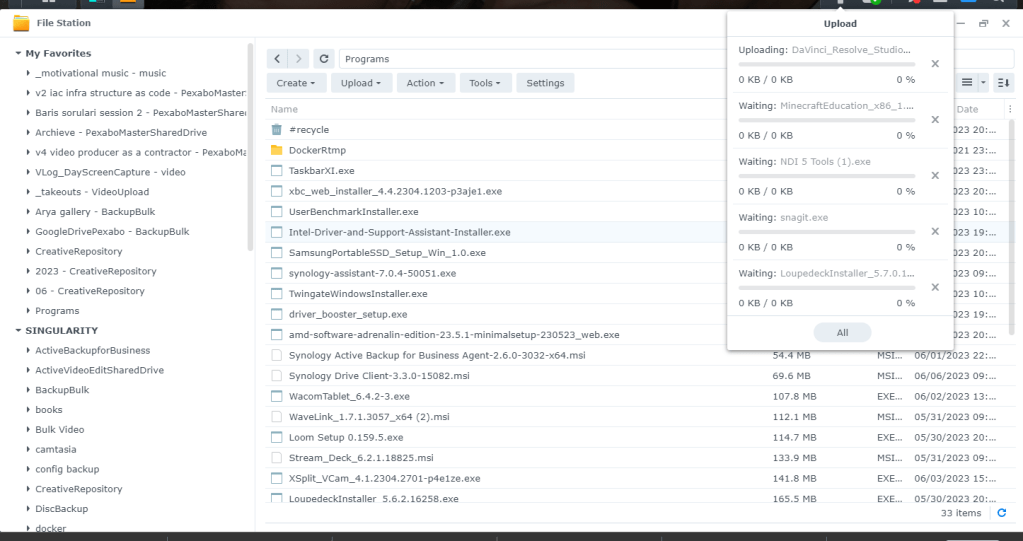The width and height of the screenshot is (1023, 541).
Task: Expand the BackupBulk shared folder arrow
Action: [x=28, y=390]
